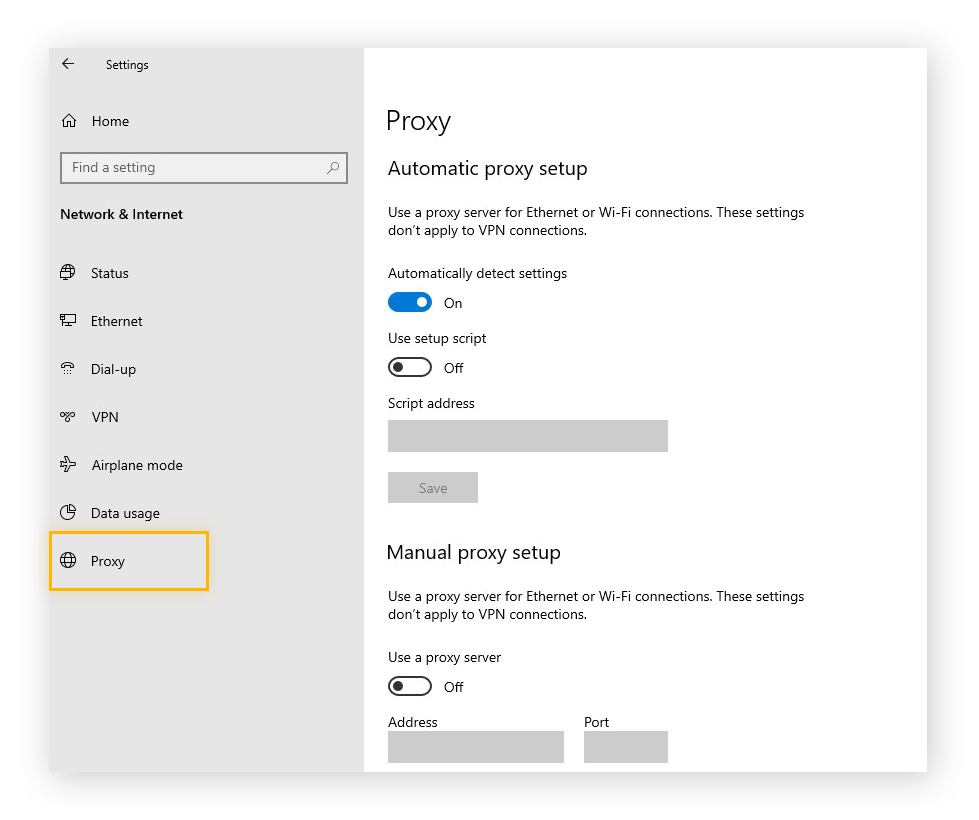Click the proxy Address field
This screenshot has height=820, width=979.
[475, 746]
